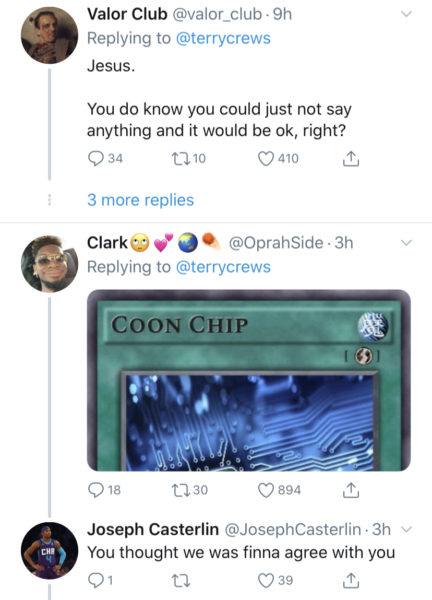Open @terrycrews mention in Valor Club's reply
The width and height of the screenshot is (432, 600).
pos(223,38)
